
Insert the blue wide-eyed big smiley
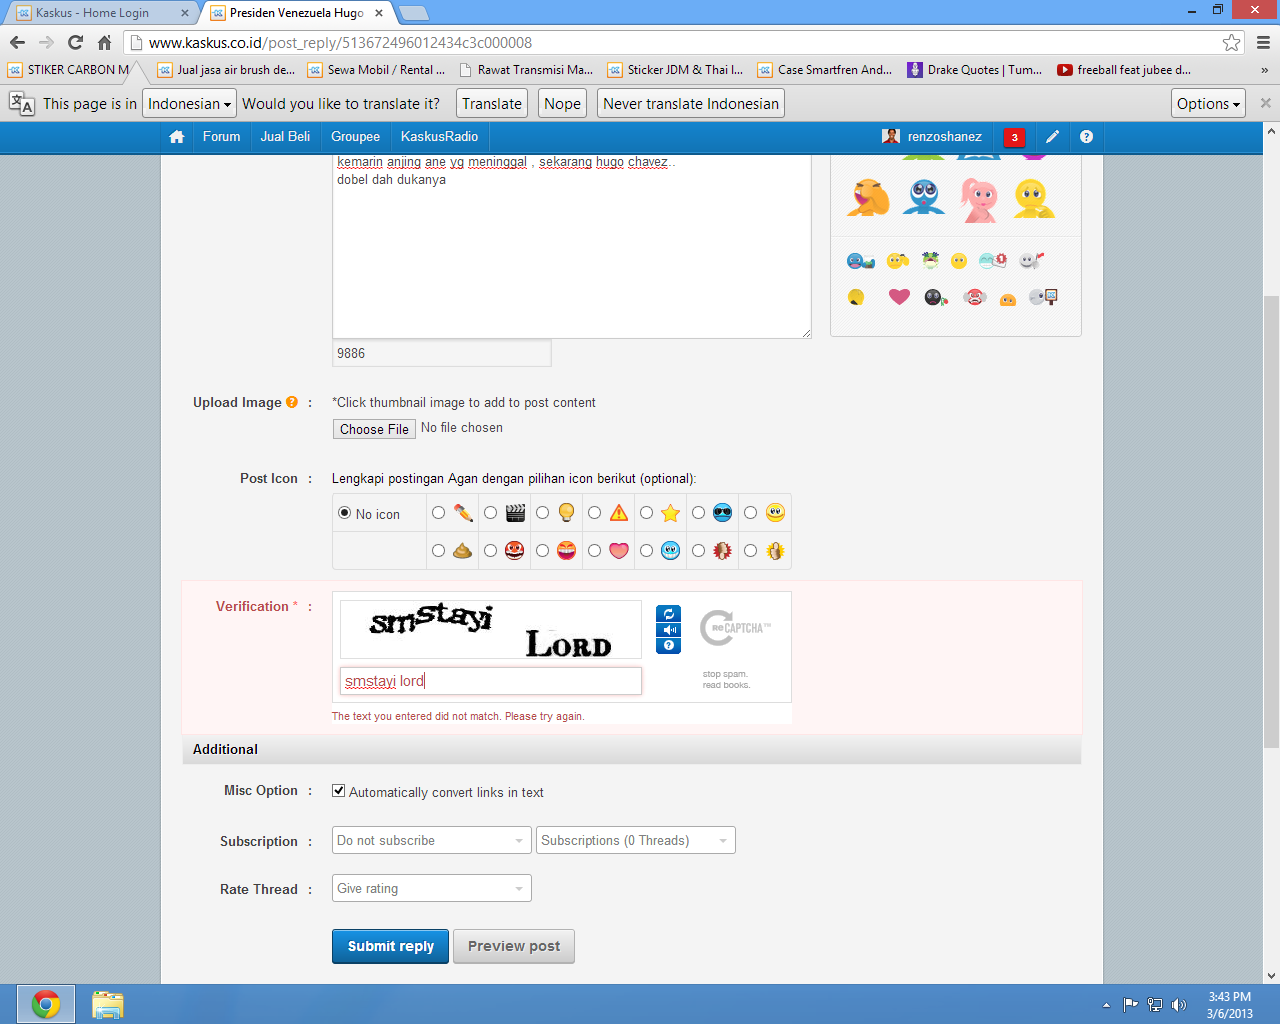pos(924,198)
